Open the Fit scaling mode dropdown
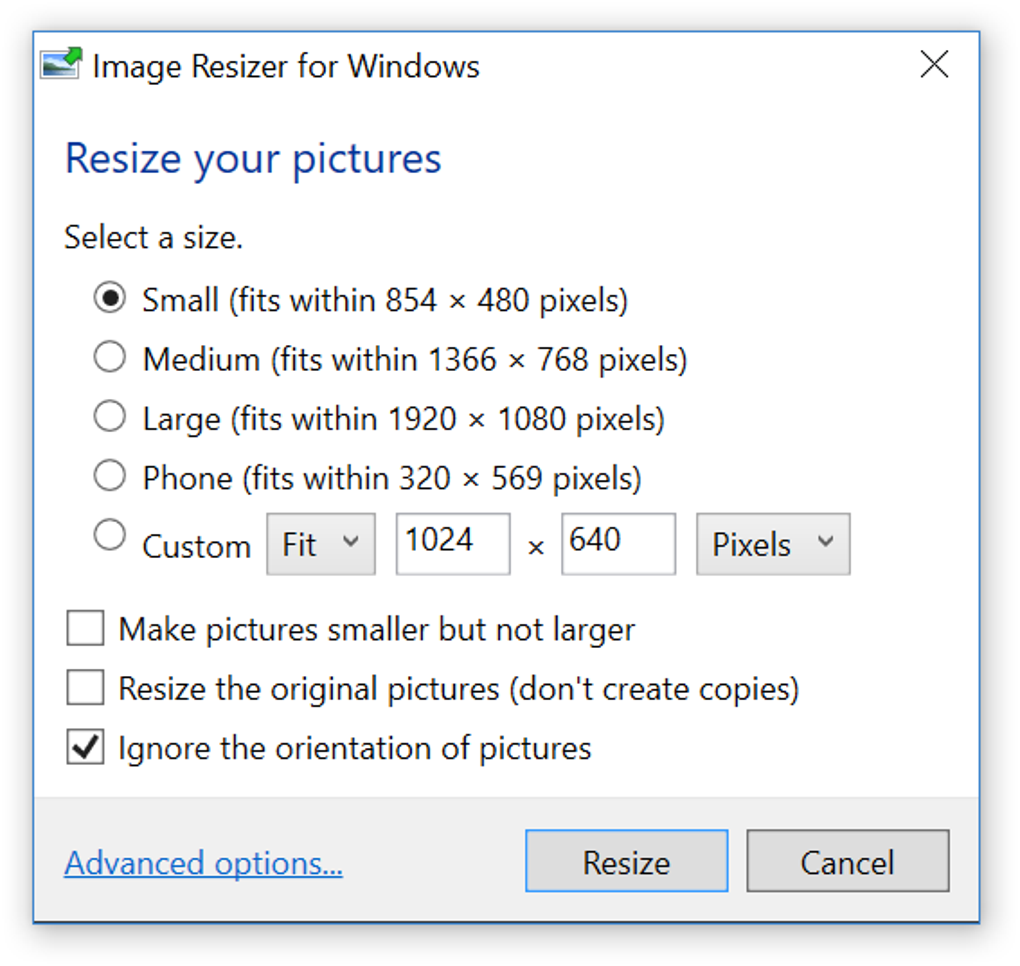The width and height of the screenshot is (1020, 966). pyautogui.click(x=319, y=543)
